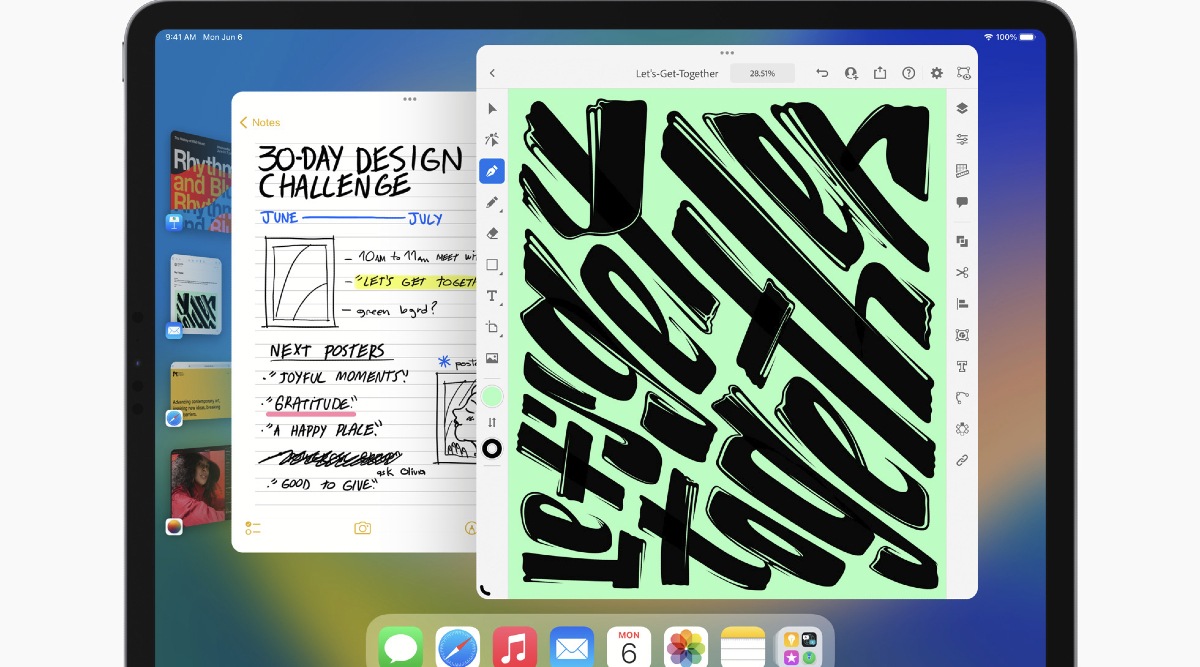Open Music app from the dock
This screenshot has width=1200, height=667.
pos(515,647)
